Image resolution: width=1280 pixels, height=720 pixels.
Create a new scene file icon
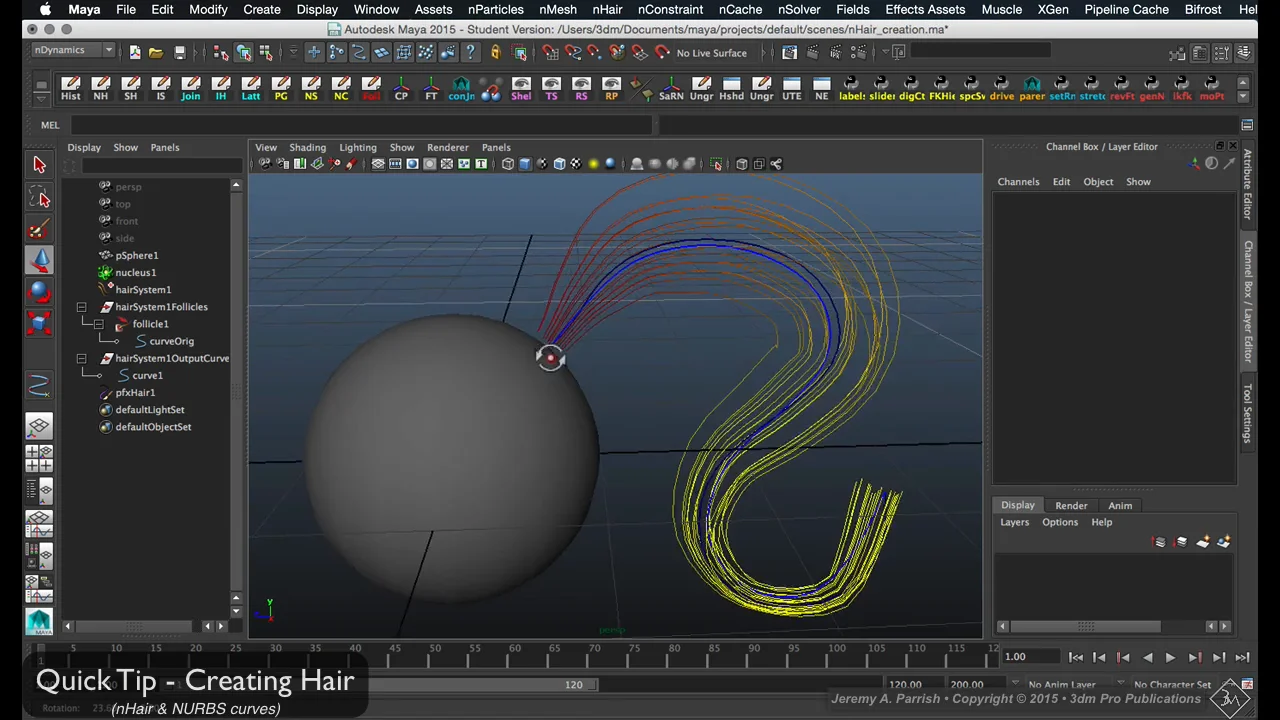(135, 52)
